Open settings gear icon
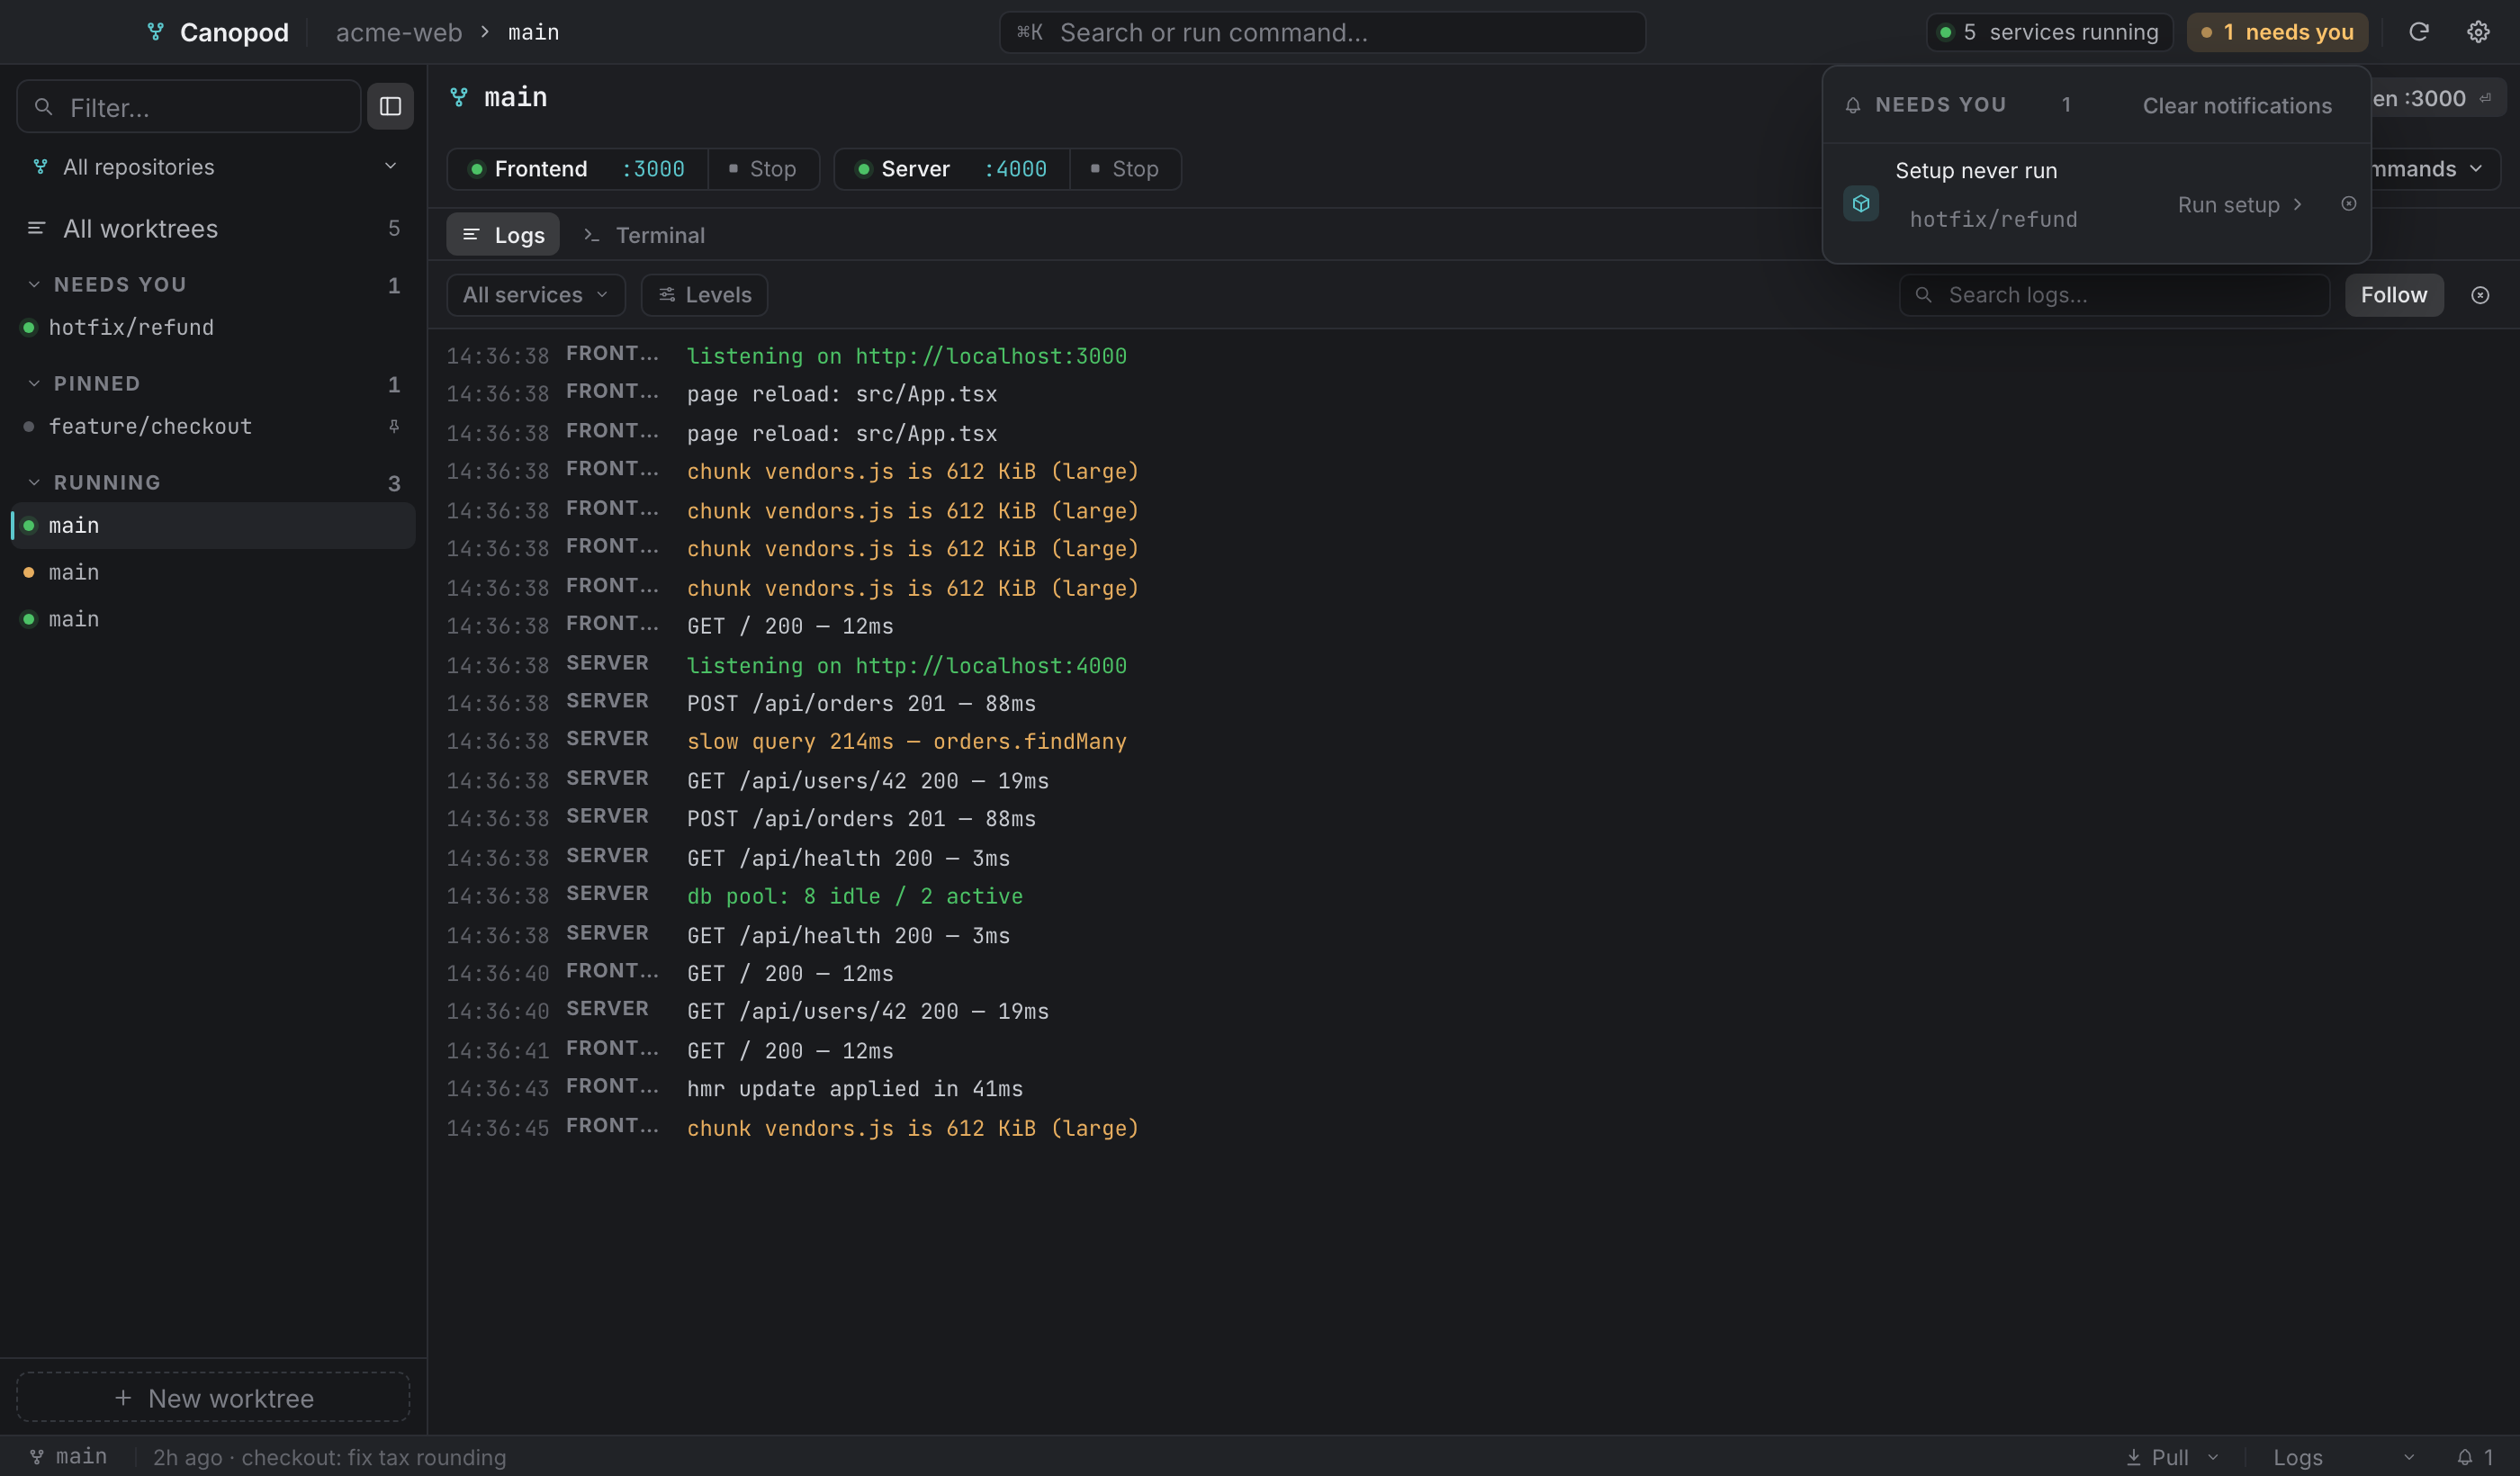The height and width of the screenshot is (1476, 2520). point(2477,32)
